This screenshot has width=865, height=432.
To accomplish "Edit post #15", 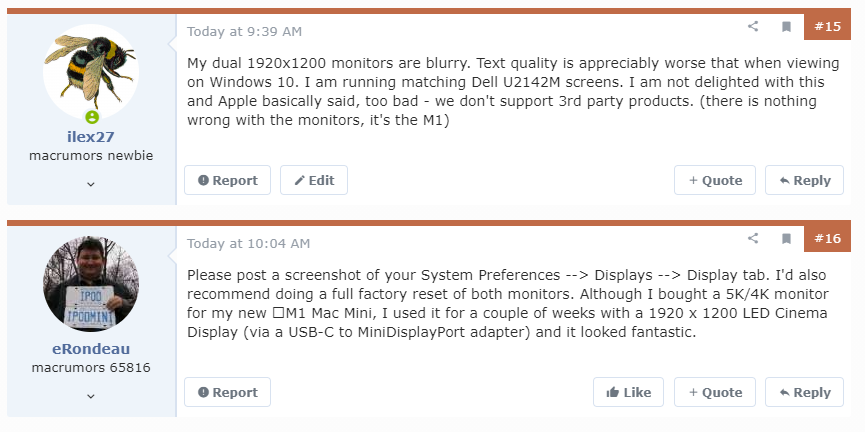I will click(314, 180).
